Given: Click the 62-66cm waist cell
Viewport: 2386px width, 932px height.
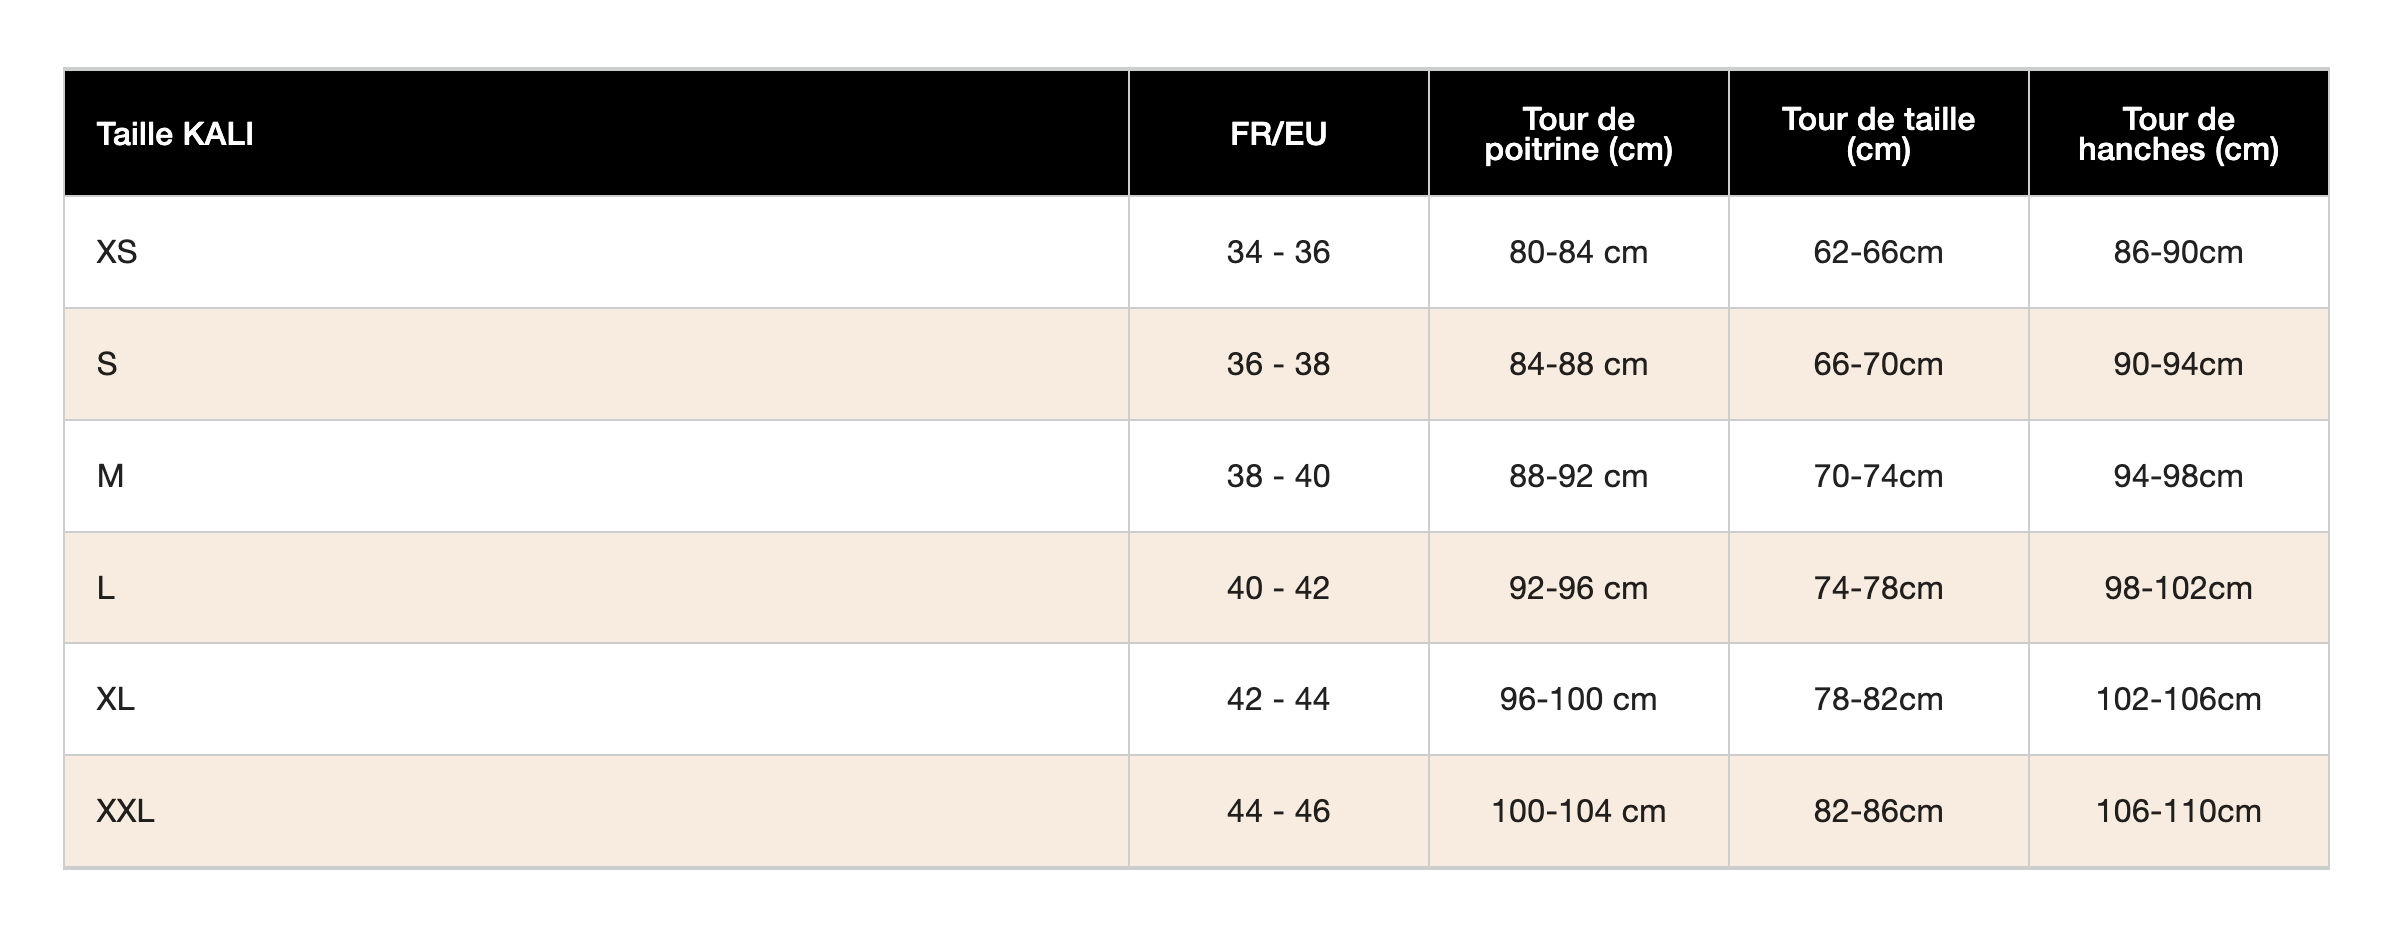Looking at the screenshot, I should [1878, 252].
